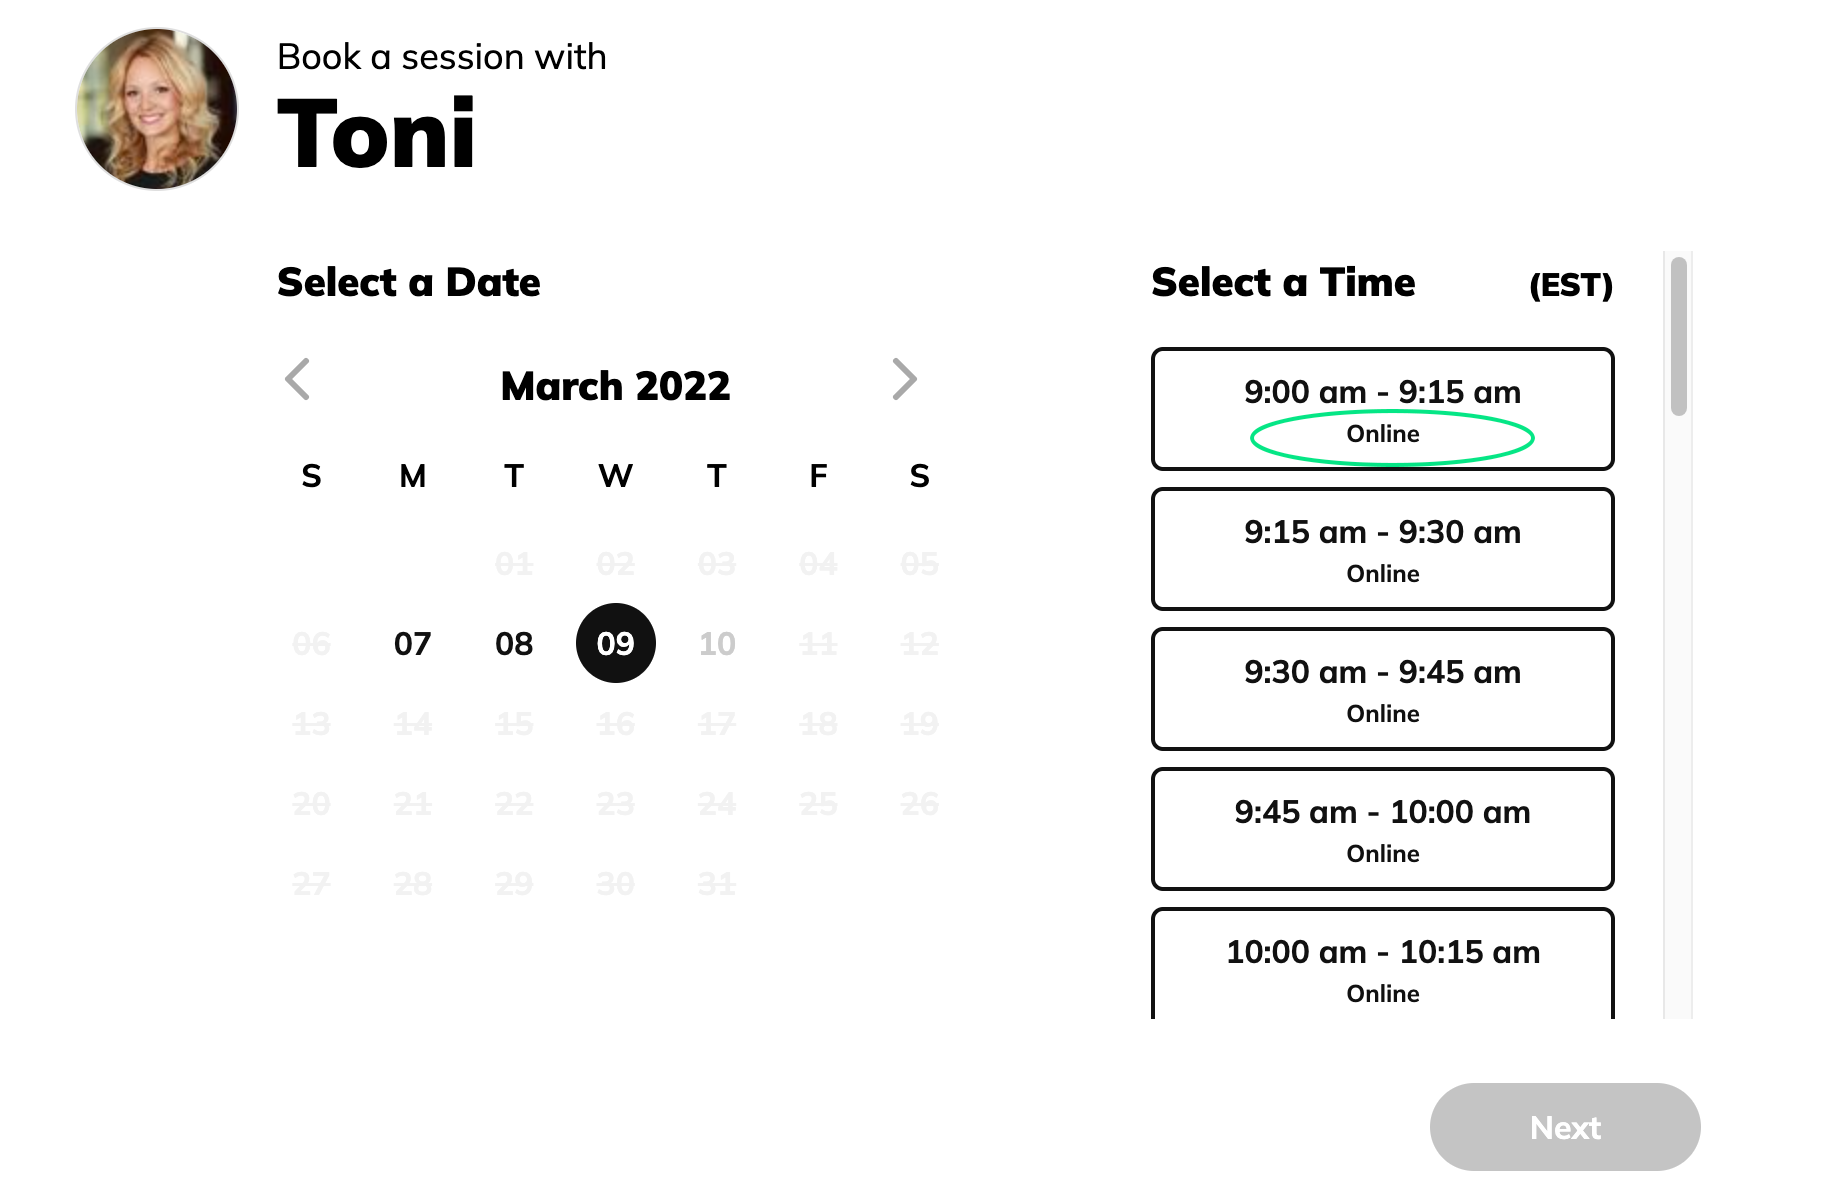Select March 08 on calendar
Image resolution: width=1836 pixels, height=1200 pixels.
tap(514, 644)
